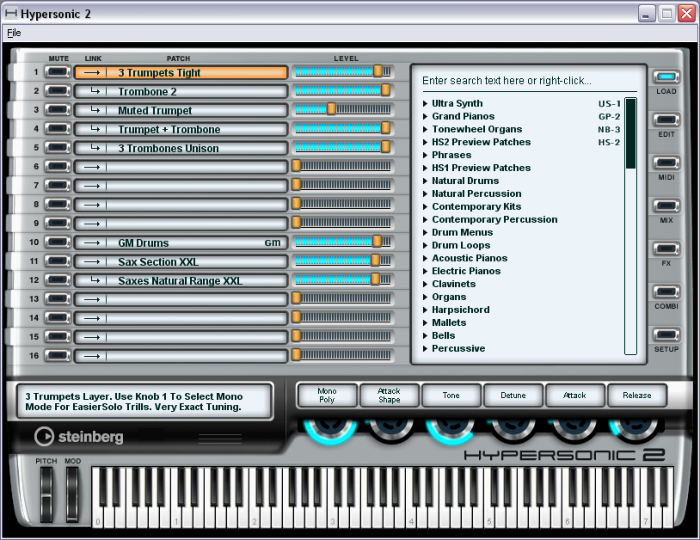Click link arrow on channel 16

(92, 356)
